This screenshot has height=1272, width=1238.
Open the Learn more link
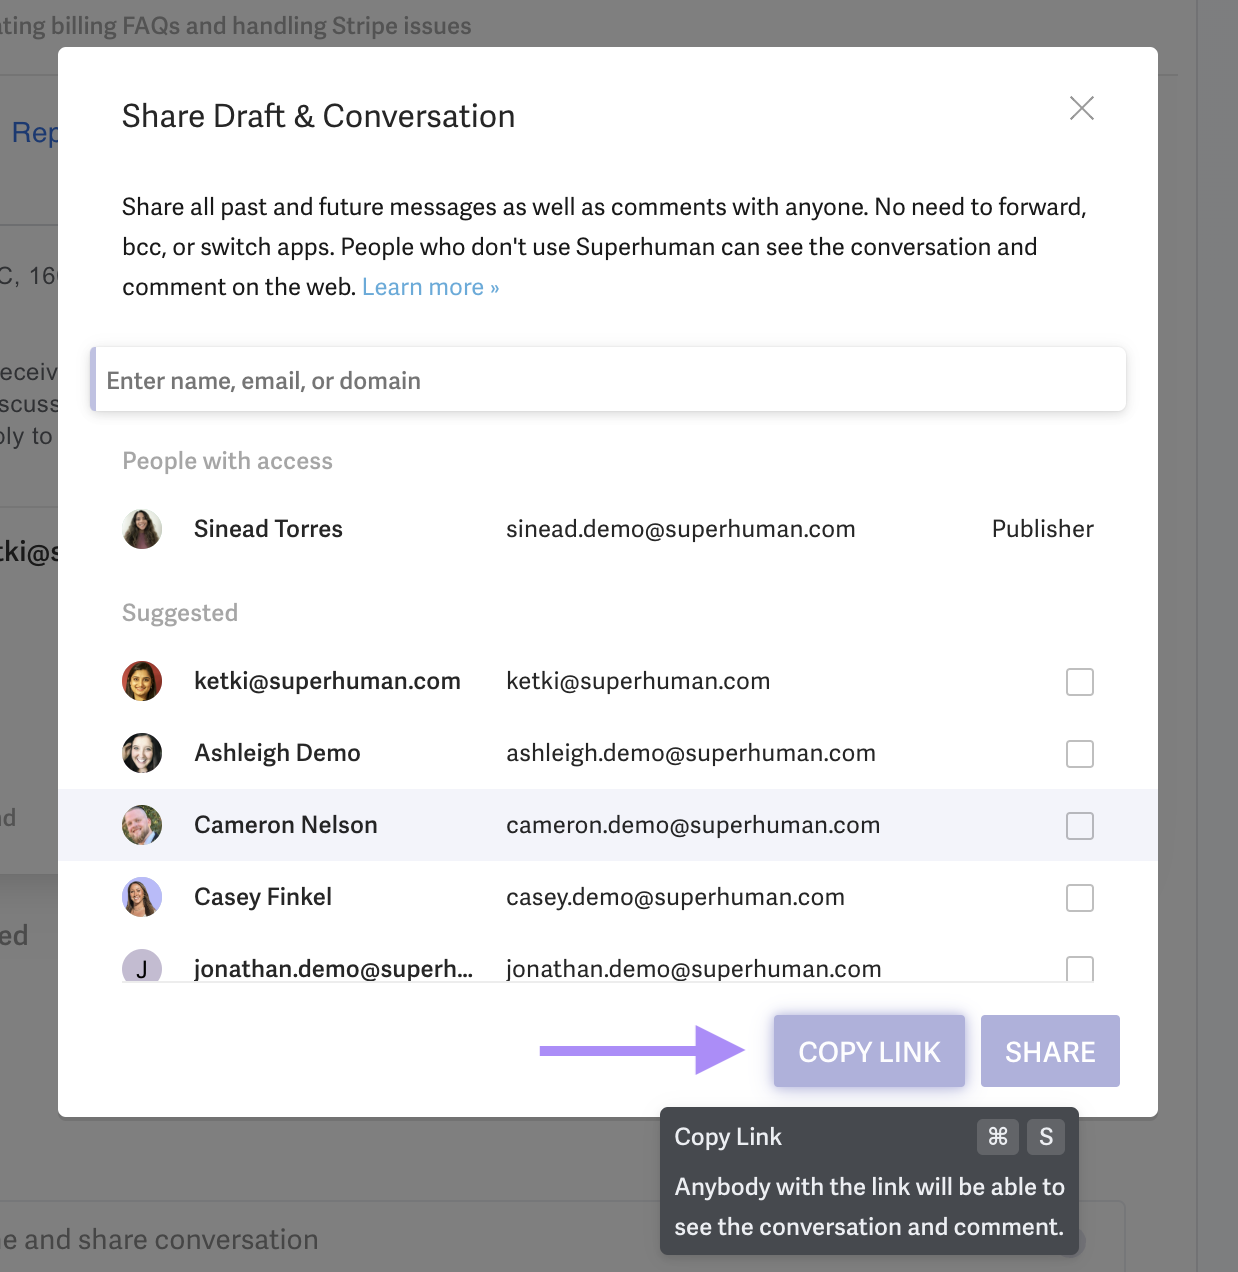click(x=430, y=287)
